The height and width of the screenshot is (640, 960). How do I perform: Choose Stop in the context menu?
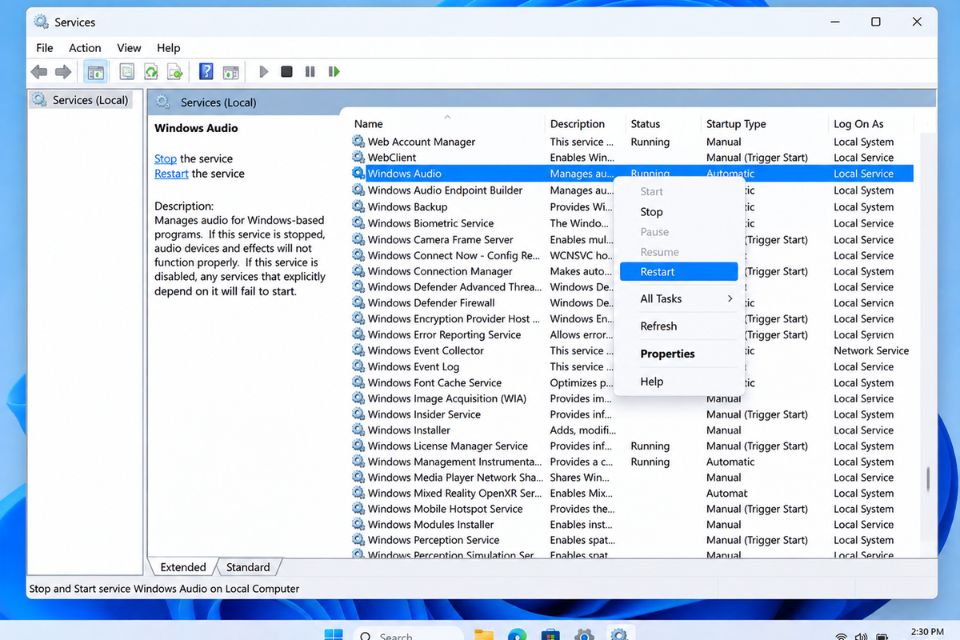tap(679, 211)
